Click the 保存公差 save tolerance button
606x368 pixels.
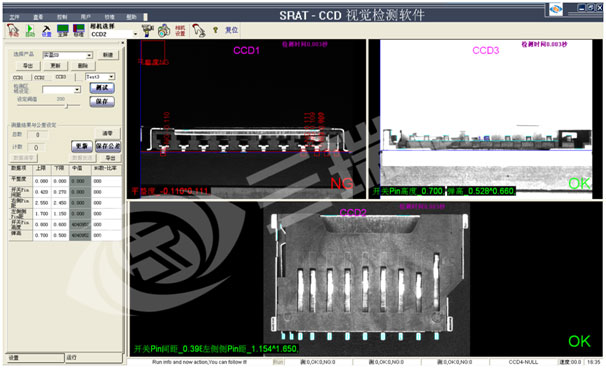108,146
